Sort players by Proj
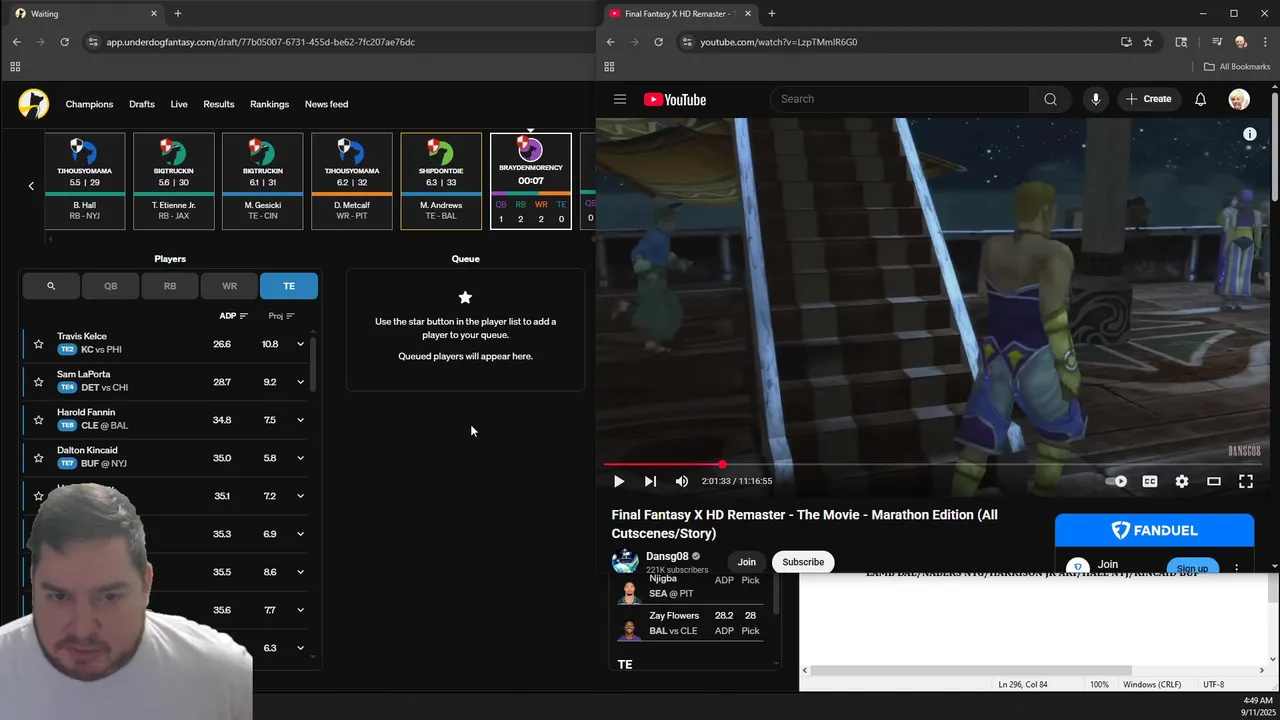The width and height of the screenshot is (1280, 720). click(x=281, y=316)
